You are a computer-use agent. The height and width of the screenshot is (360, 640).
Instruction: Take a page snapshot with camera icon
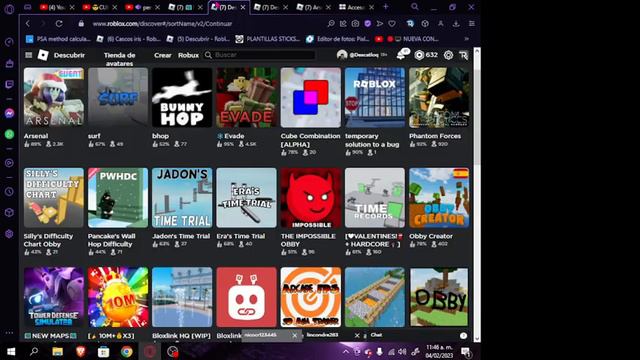[356, 24]
